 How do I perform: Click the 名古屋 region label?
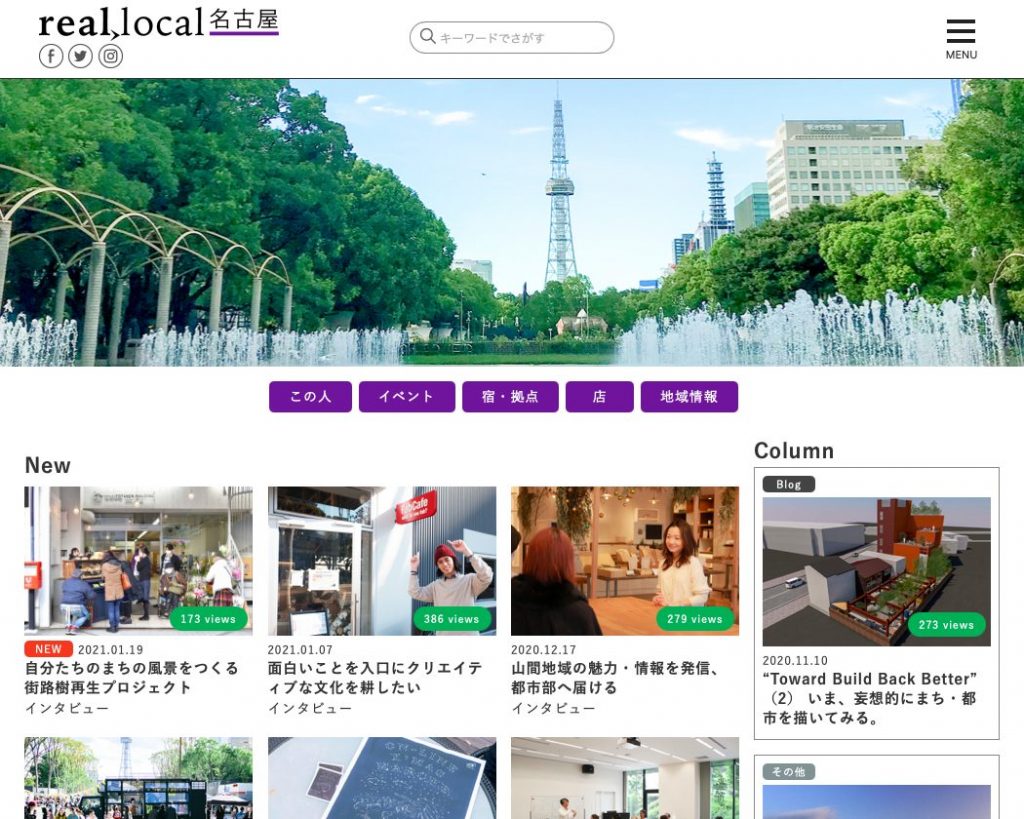coord(244,21)
